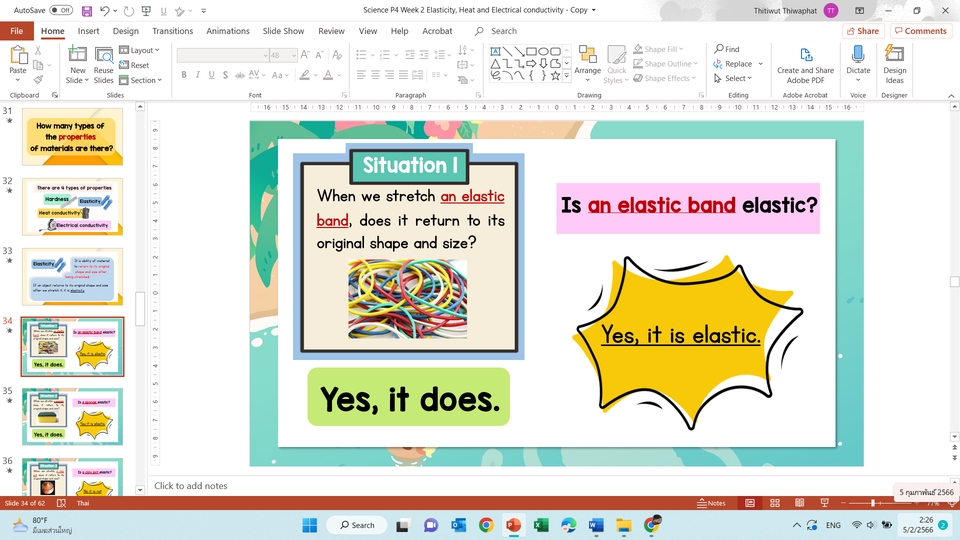Toggle Underline formatting

click(x=211, y=75)
